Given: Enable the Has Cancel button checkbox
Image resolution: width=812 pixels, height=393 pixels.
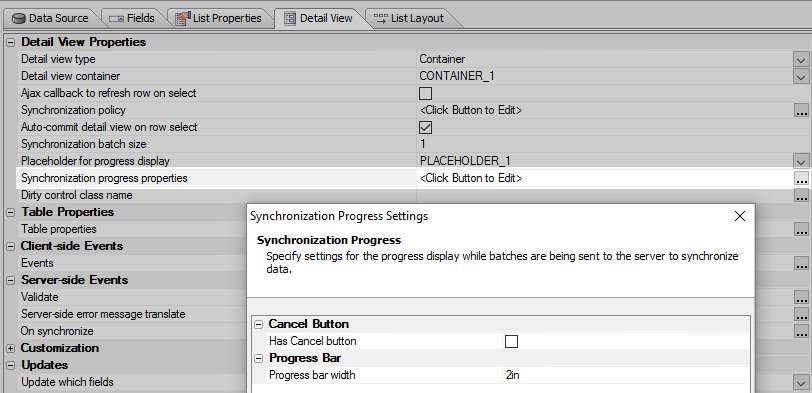Looking at the screenshot, I should (x=511, y=341).
